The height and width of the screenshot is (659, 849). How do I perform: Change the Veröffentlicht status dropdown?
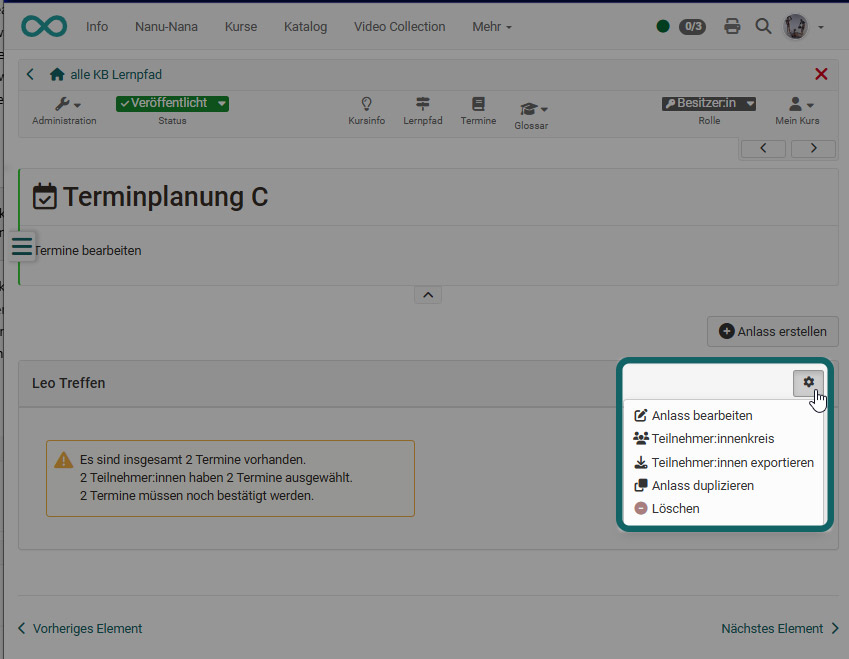172,103
